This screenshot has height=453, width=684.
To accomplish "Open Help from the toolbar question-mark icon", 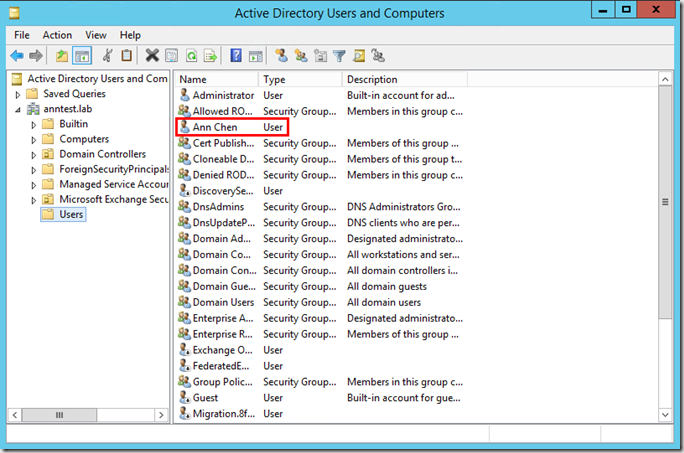I will (236, 56).
